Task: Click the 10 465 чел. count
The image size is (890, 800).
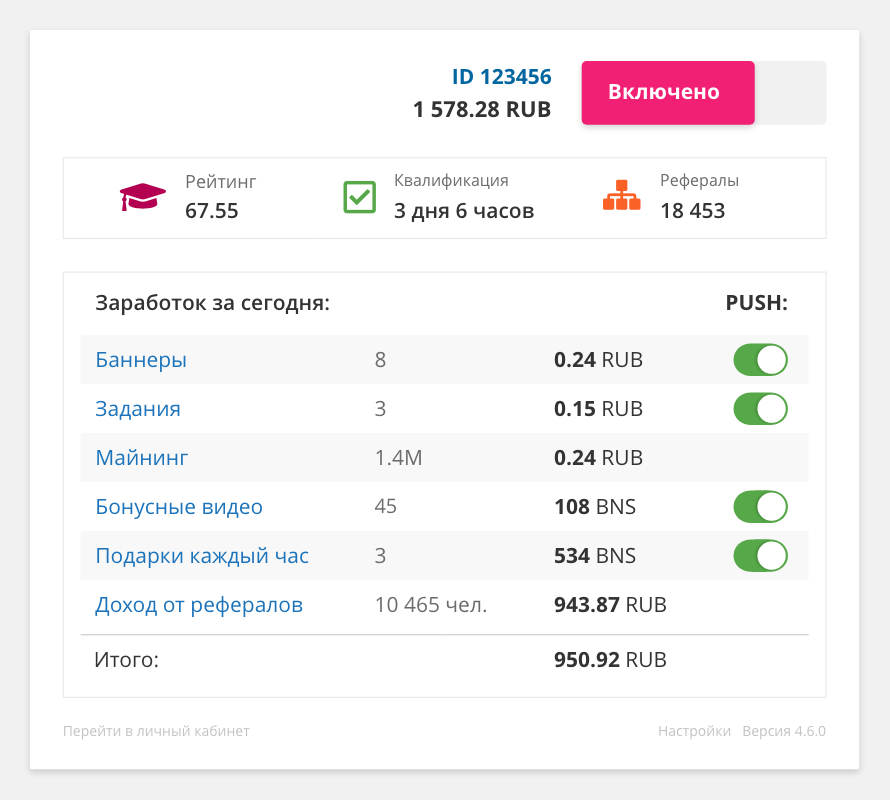Action: tap(431, 605)
